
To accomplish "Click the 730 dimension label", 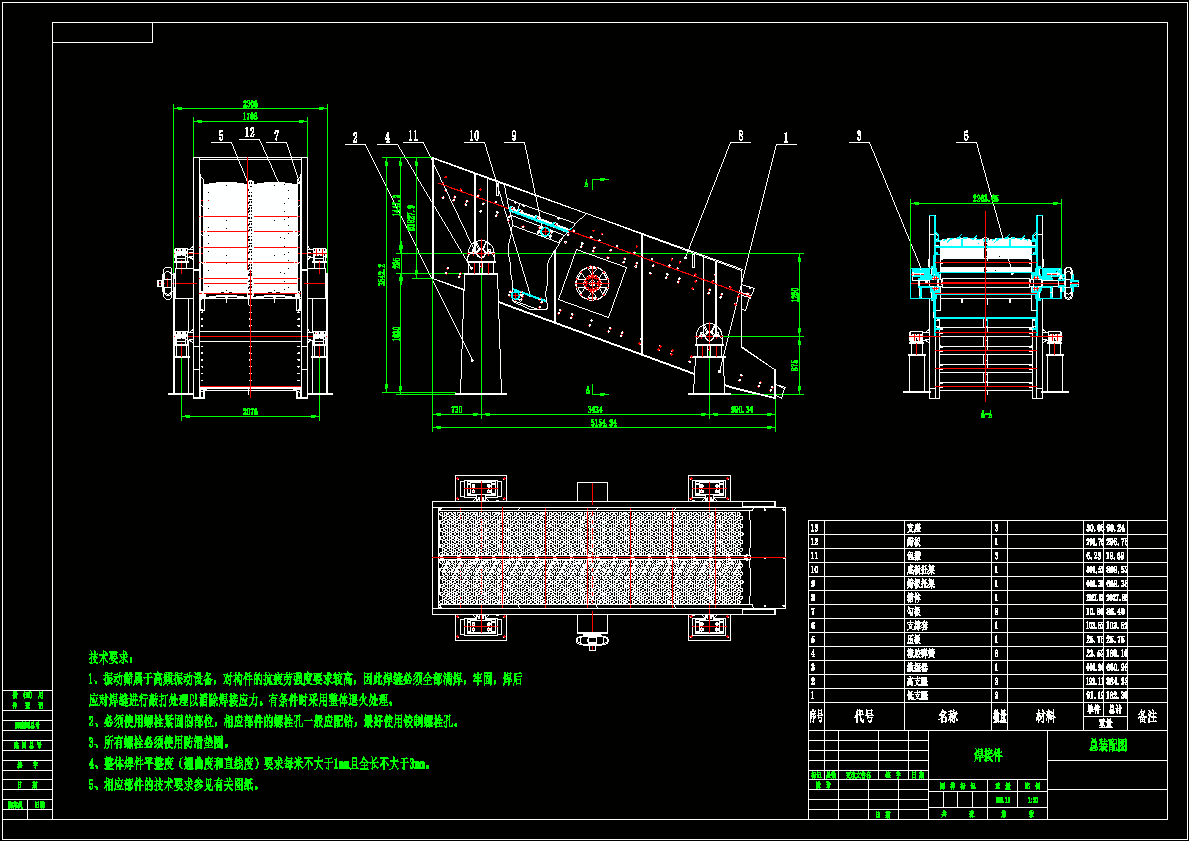I will (456, 410).
